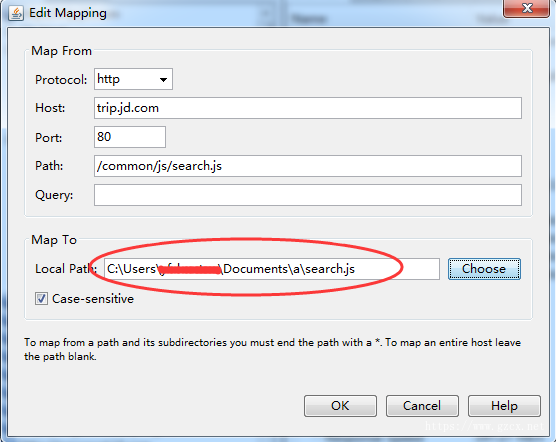The height and width of the screenshot is (442, 556).
Task: Click the Java icon in title bar
Action: (16, 13)
